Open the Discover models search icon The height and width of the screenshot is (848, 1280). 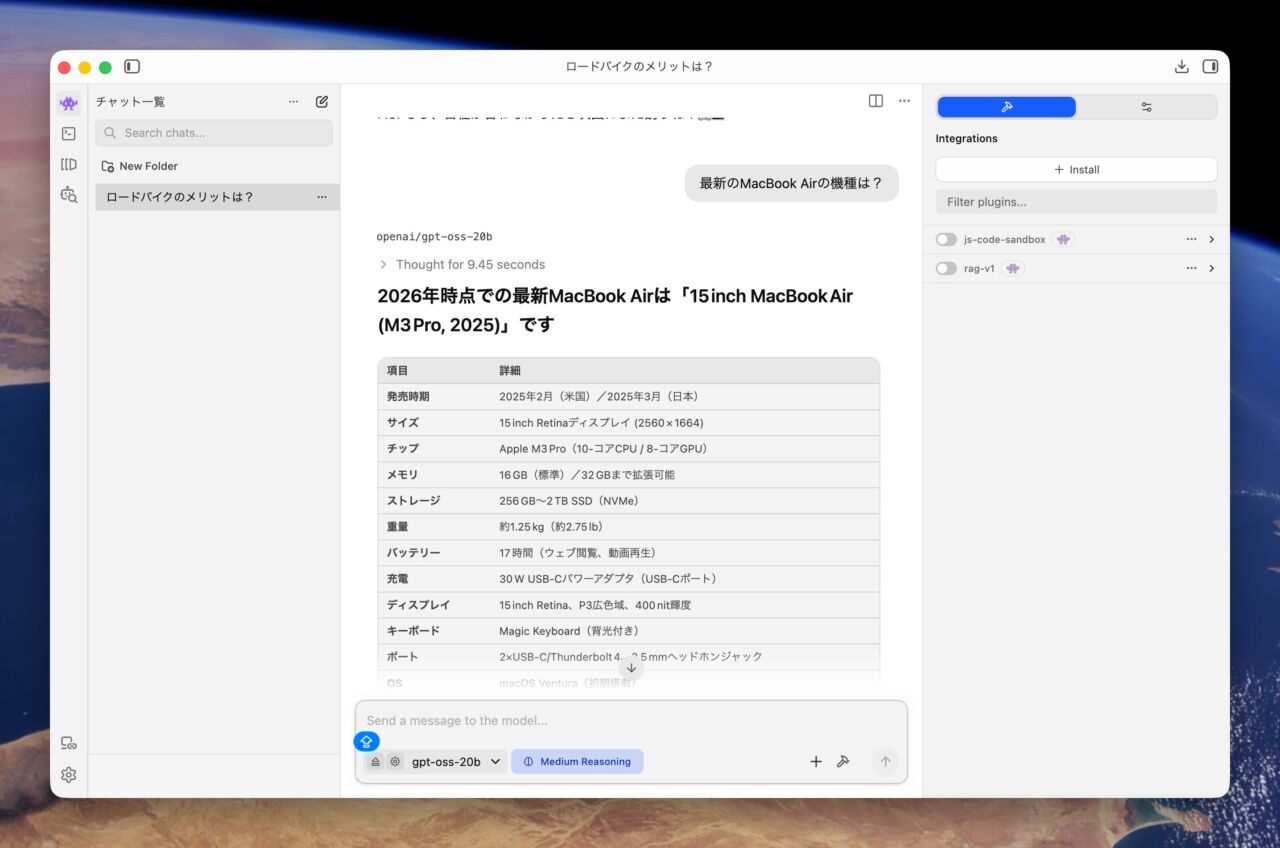[x=68, y=195]
